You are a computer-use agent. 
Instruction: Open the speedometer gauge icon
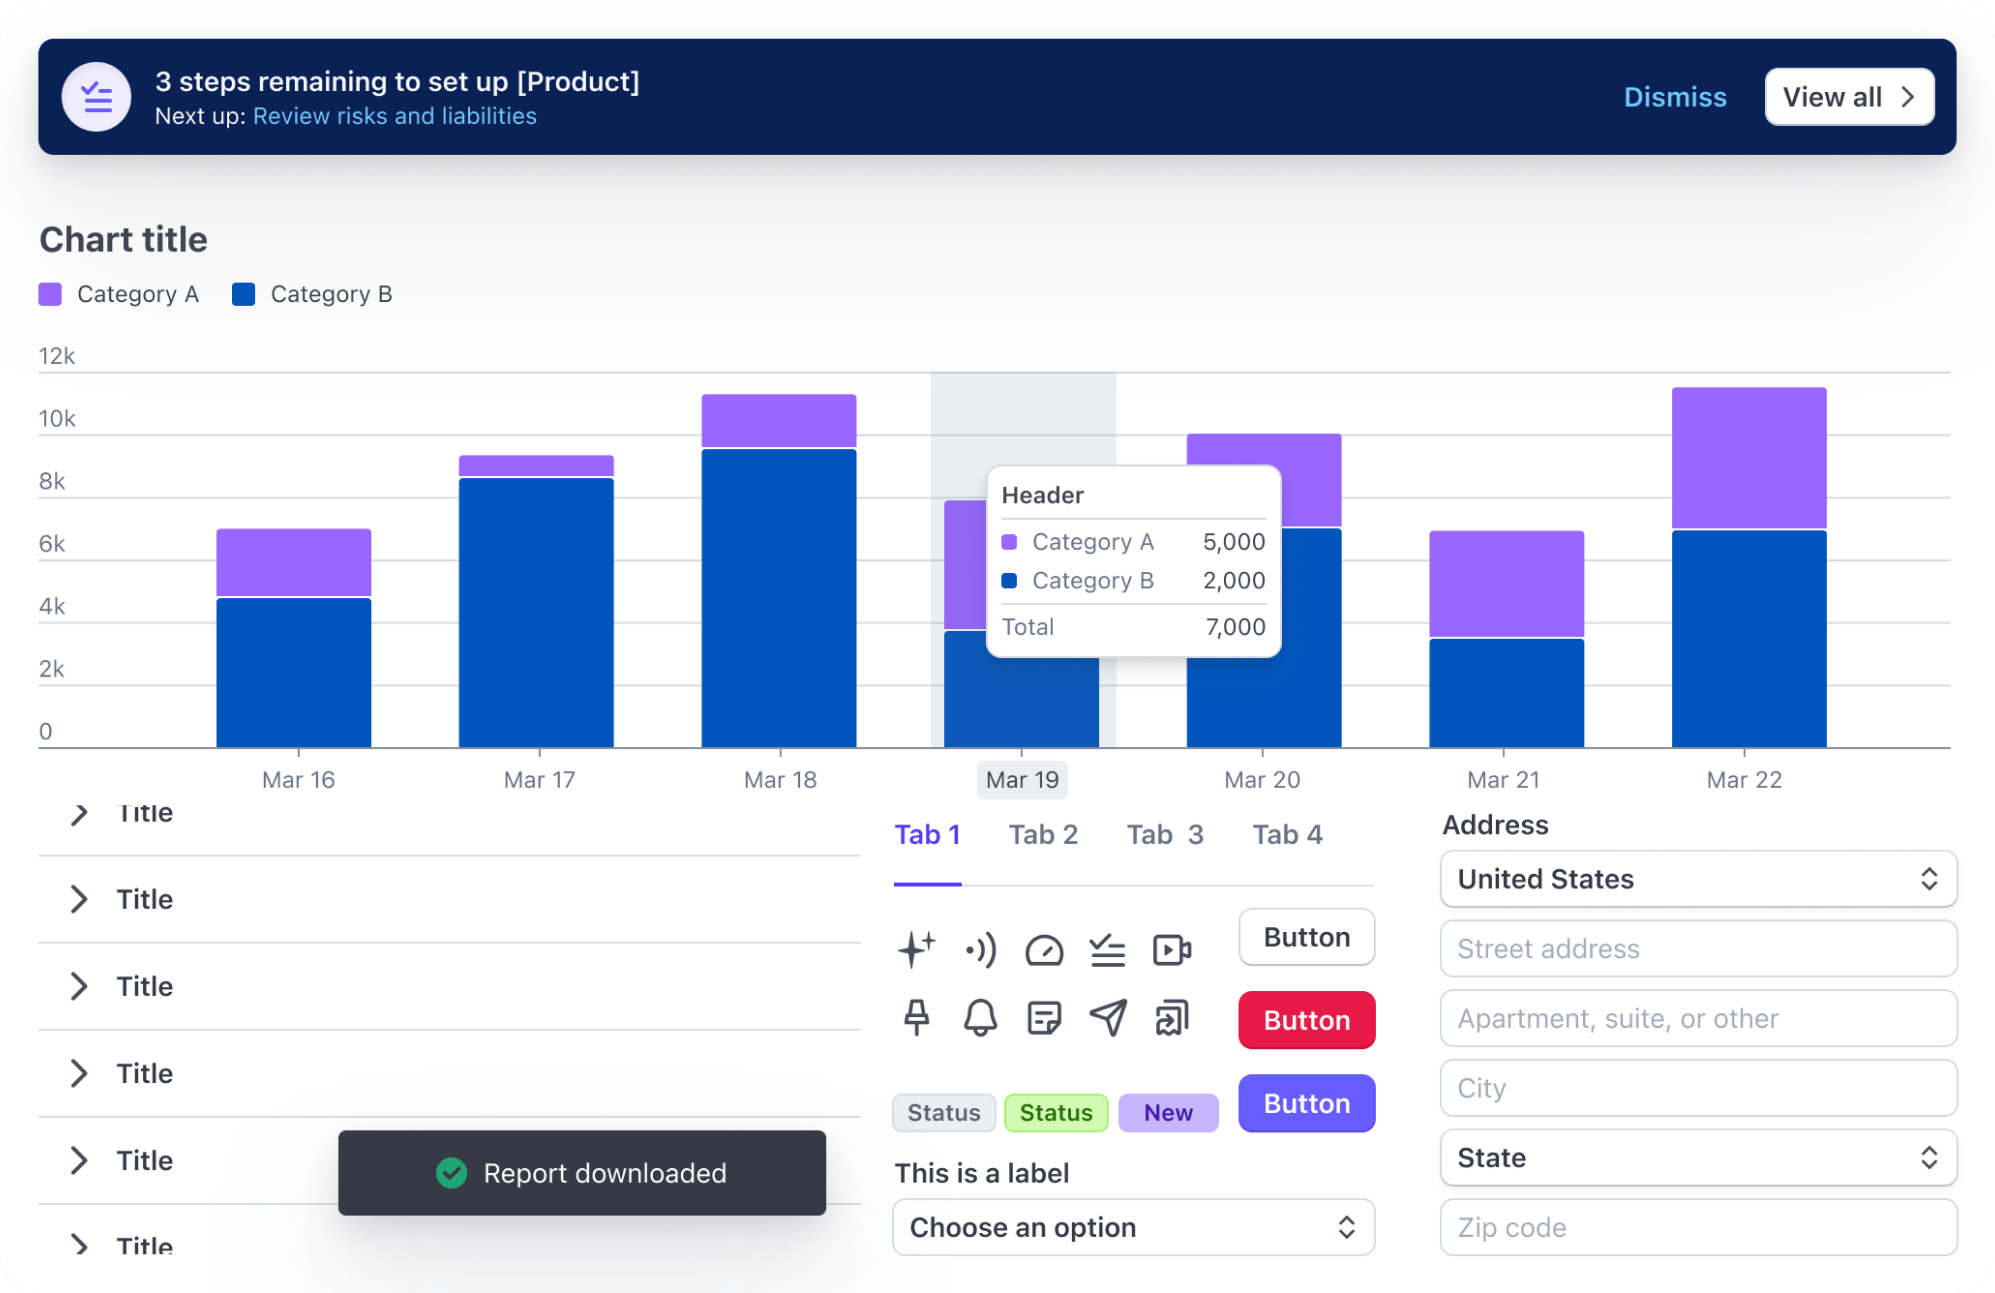point(1044,950)
